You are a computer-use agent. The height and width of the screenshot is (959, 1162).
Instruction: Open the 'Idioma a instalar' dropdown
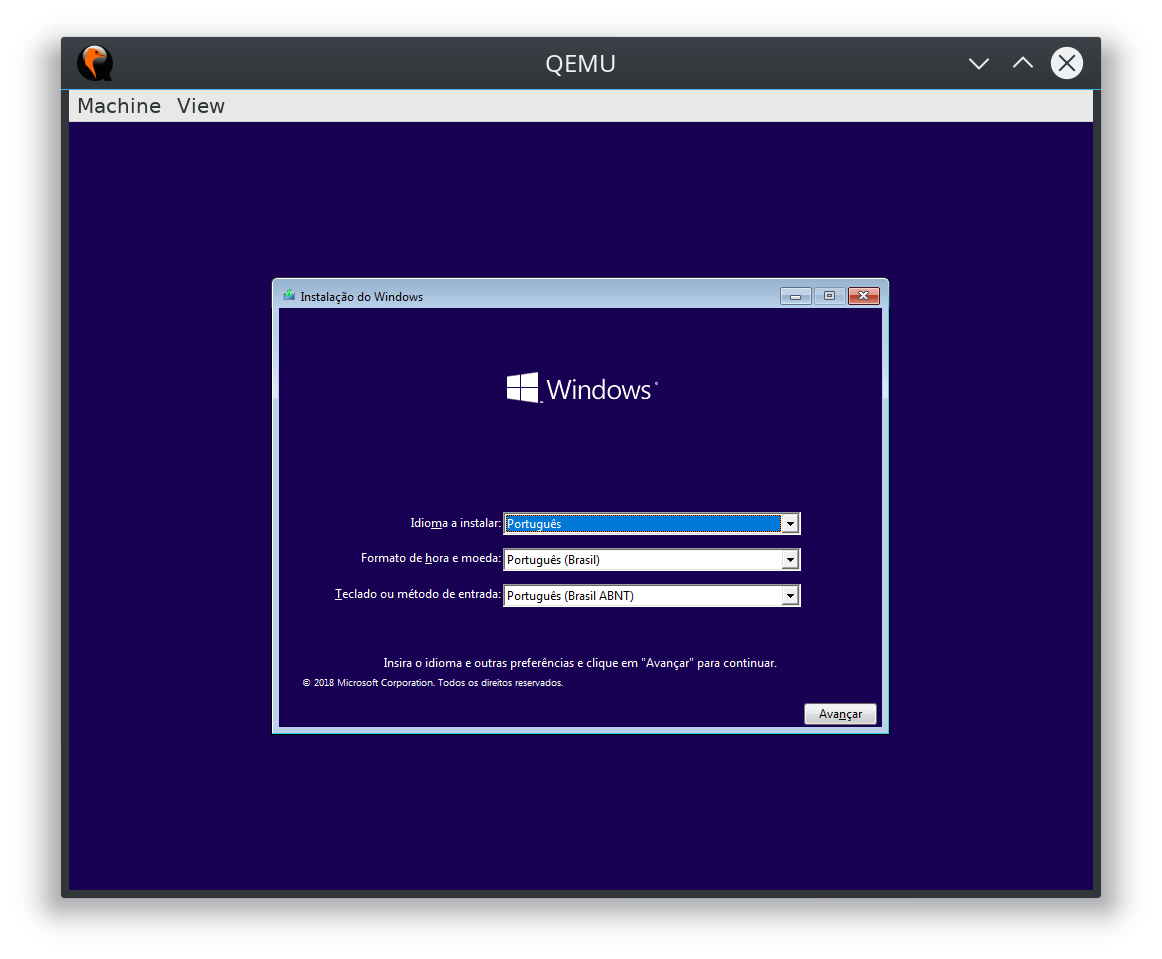(x=790, y=523)
